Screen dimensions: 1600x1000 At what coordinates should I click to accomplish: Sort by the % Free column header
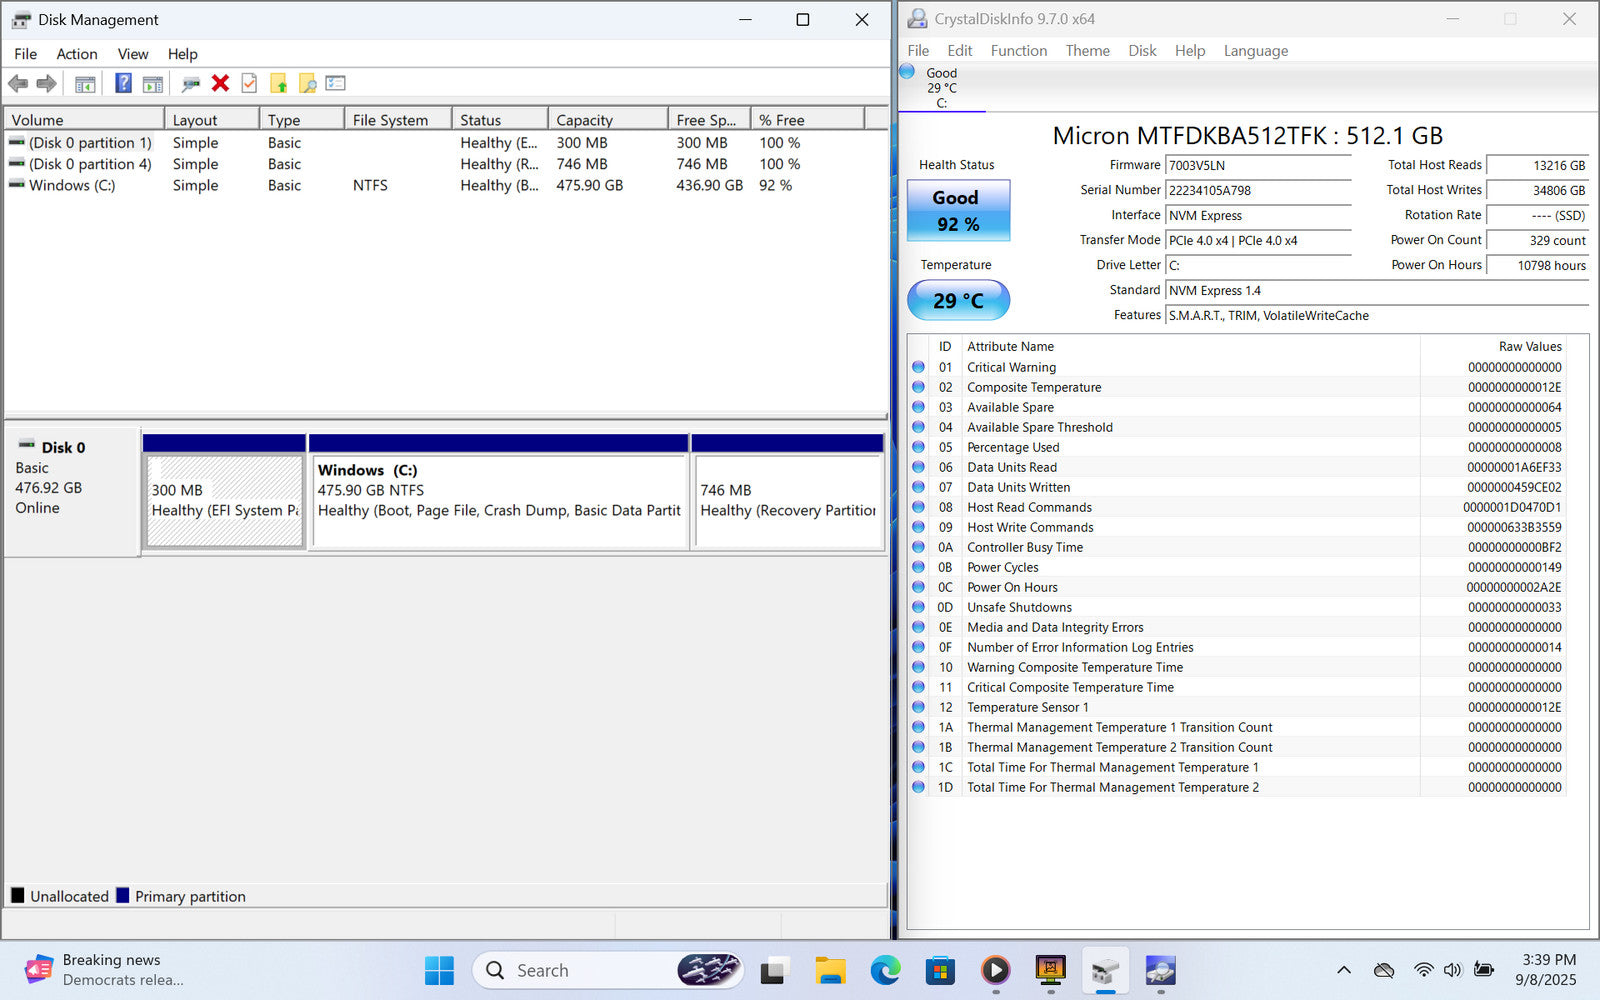pos(807,119)
